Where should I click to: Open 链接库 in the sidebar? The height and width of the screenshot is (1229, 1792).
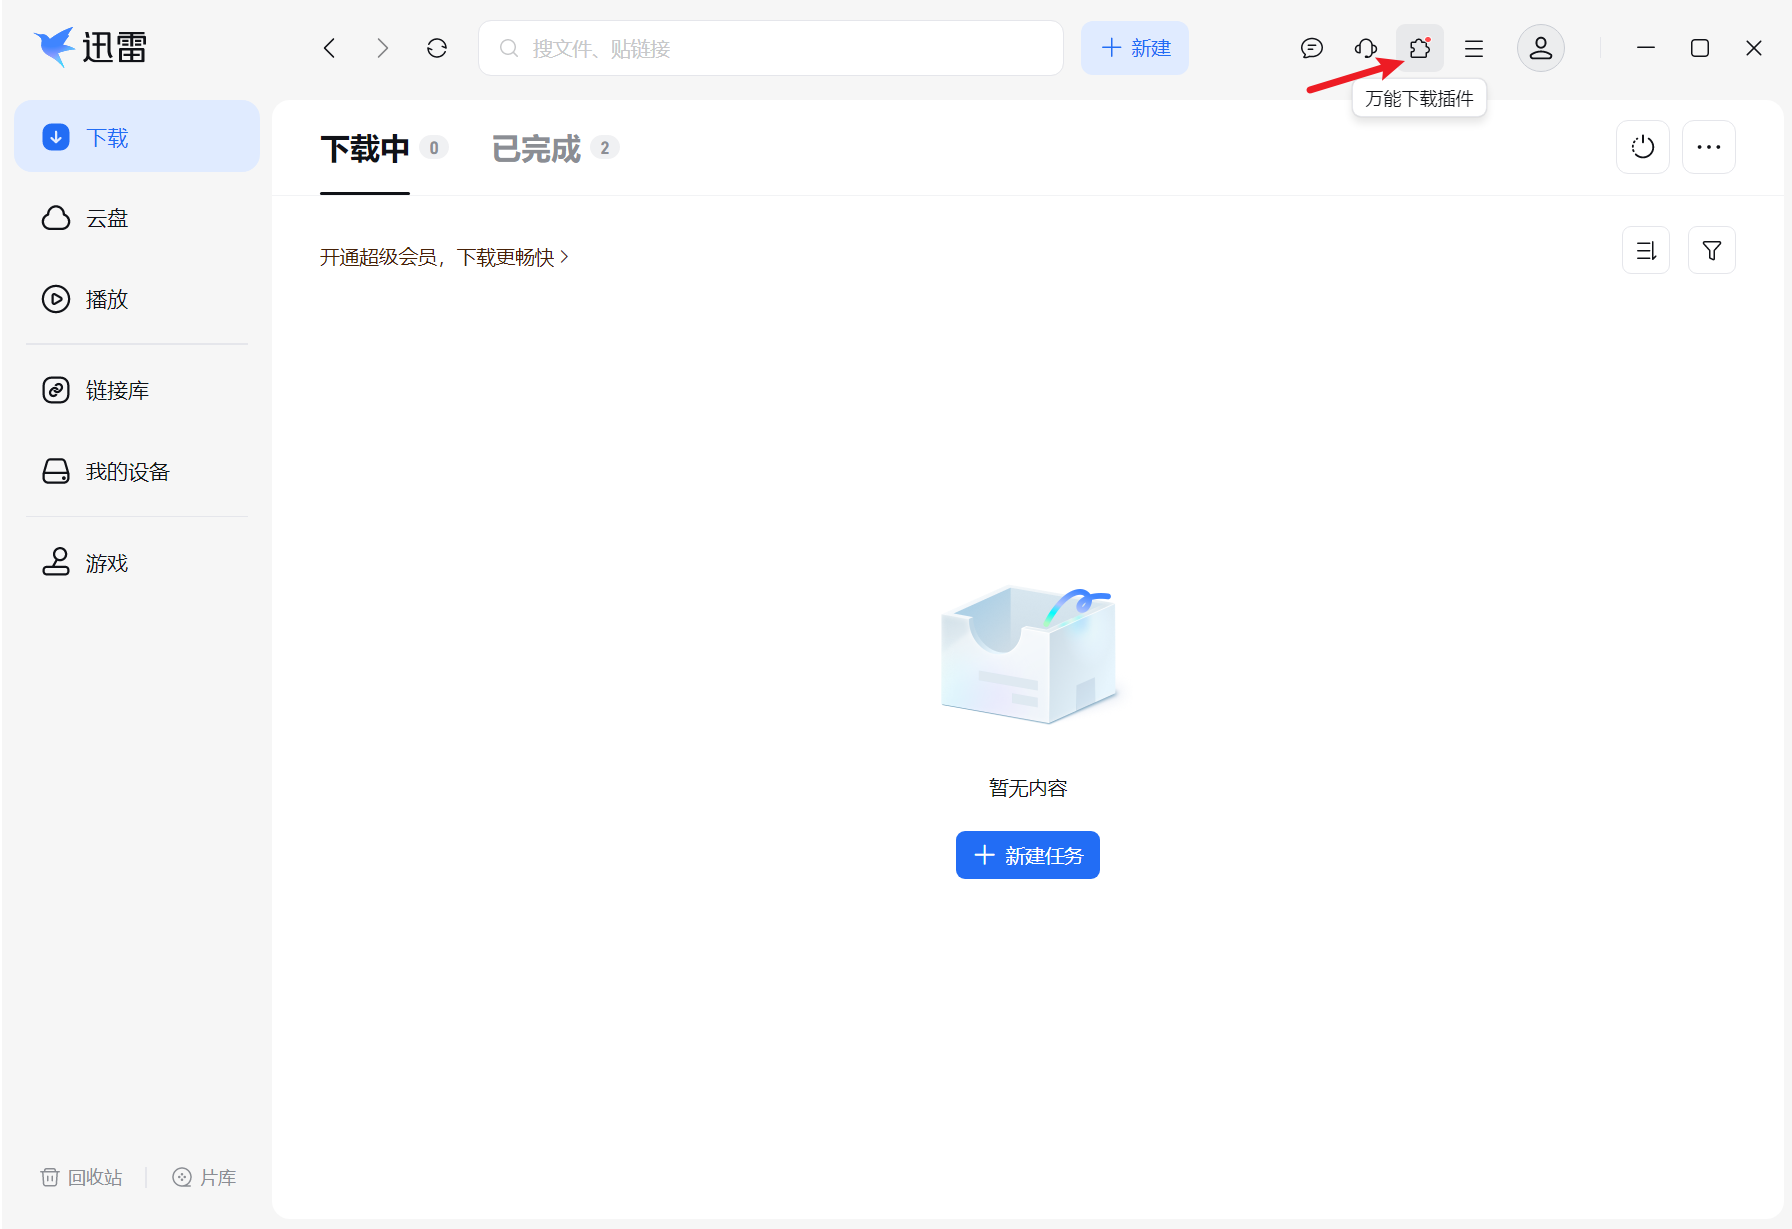(x=137, y=390)
